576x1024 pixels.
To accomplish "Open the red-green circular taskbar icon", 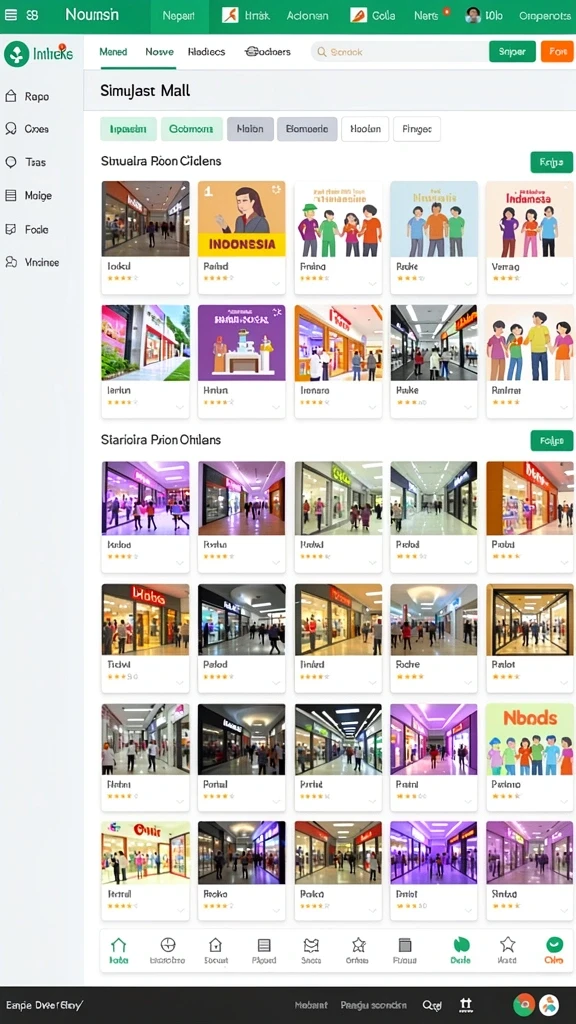I will [524, 1005].
